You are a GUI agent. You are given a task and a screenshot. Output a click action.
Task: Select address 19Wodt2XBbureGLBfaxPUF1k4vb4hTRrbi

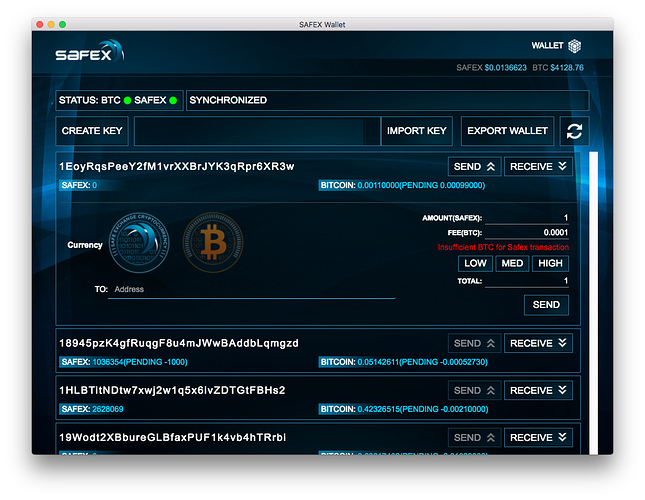pyautogui.click(x=173, y=438)
